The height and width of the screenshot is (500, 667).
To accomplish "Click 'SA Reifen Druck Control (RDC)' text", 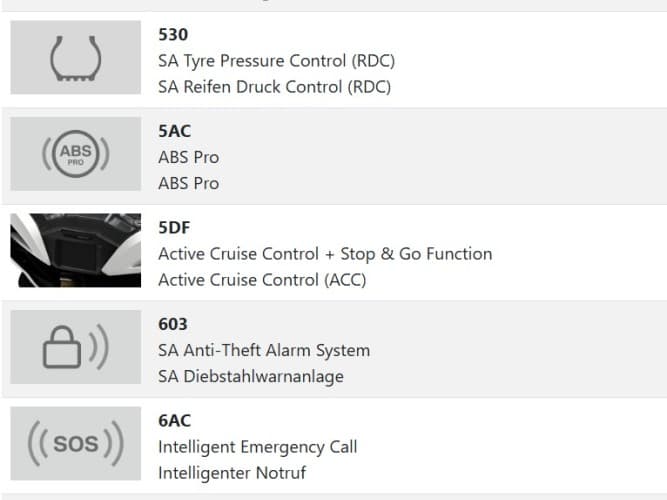I will pos(274,87).
